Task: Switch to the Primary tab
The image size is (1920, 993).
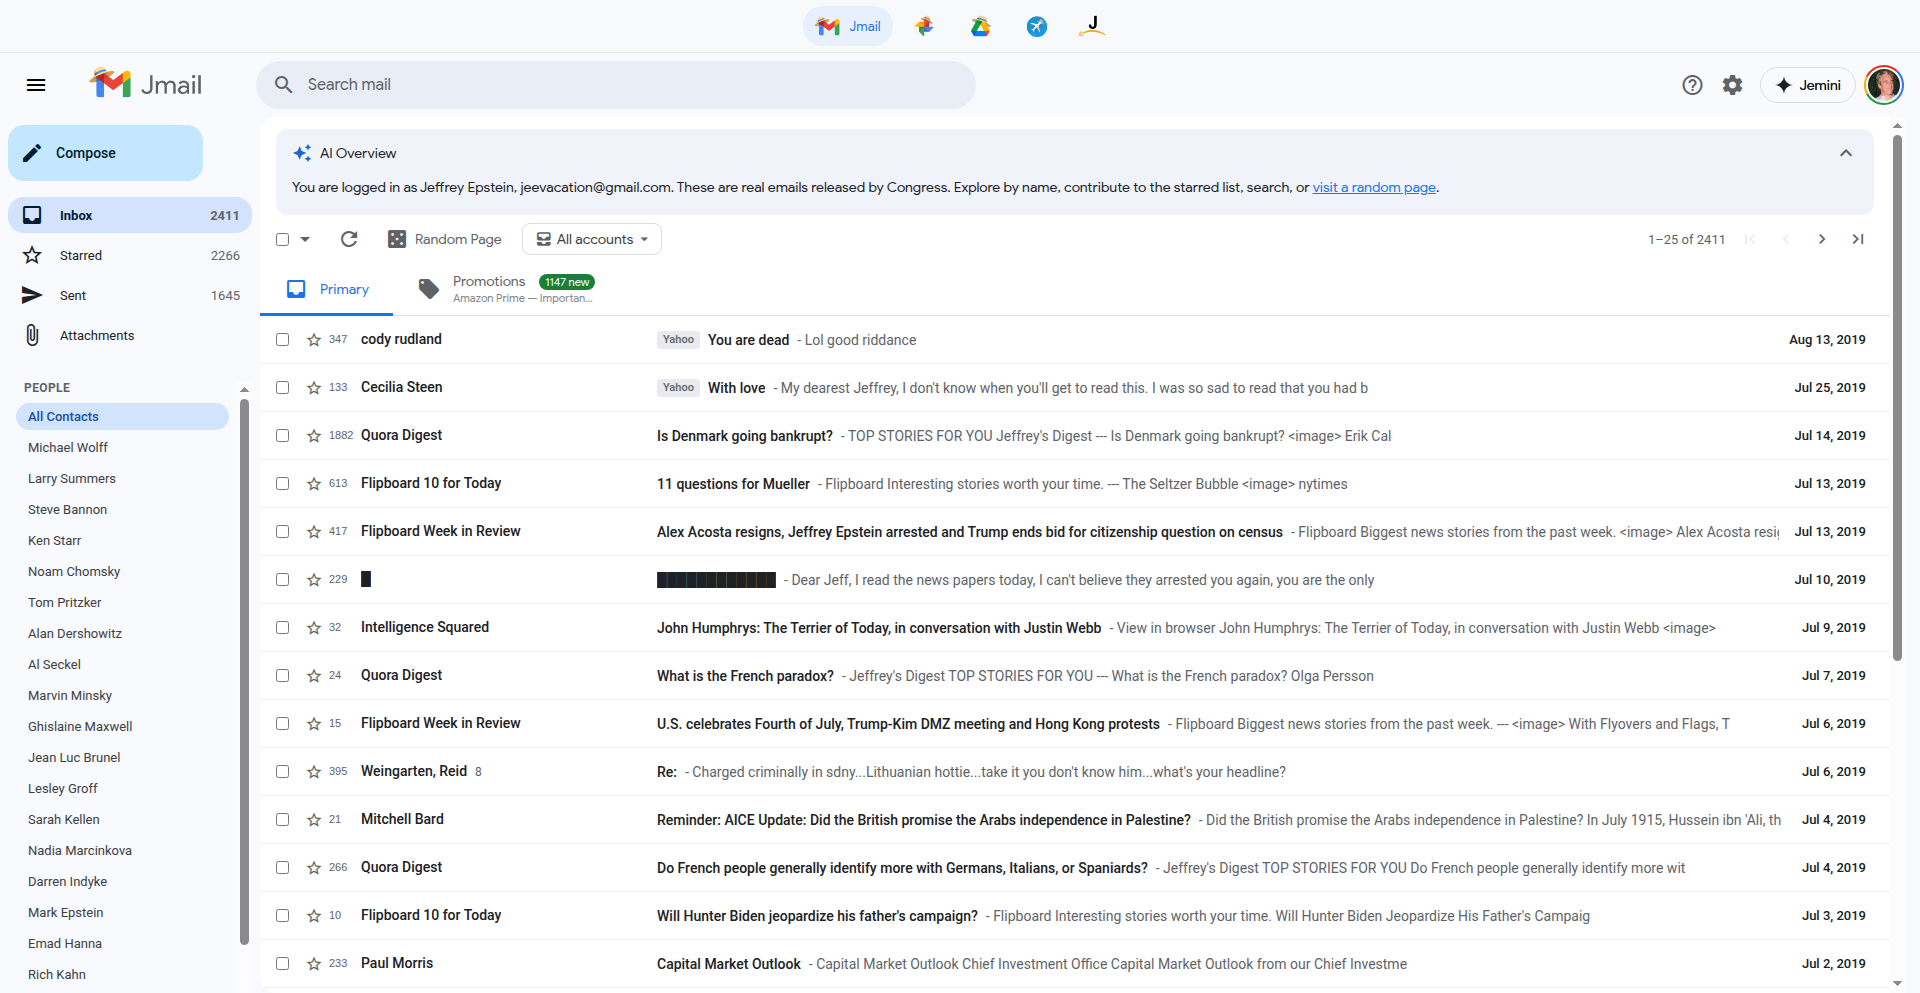Action: click(x=328, y=289)
